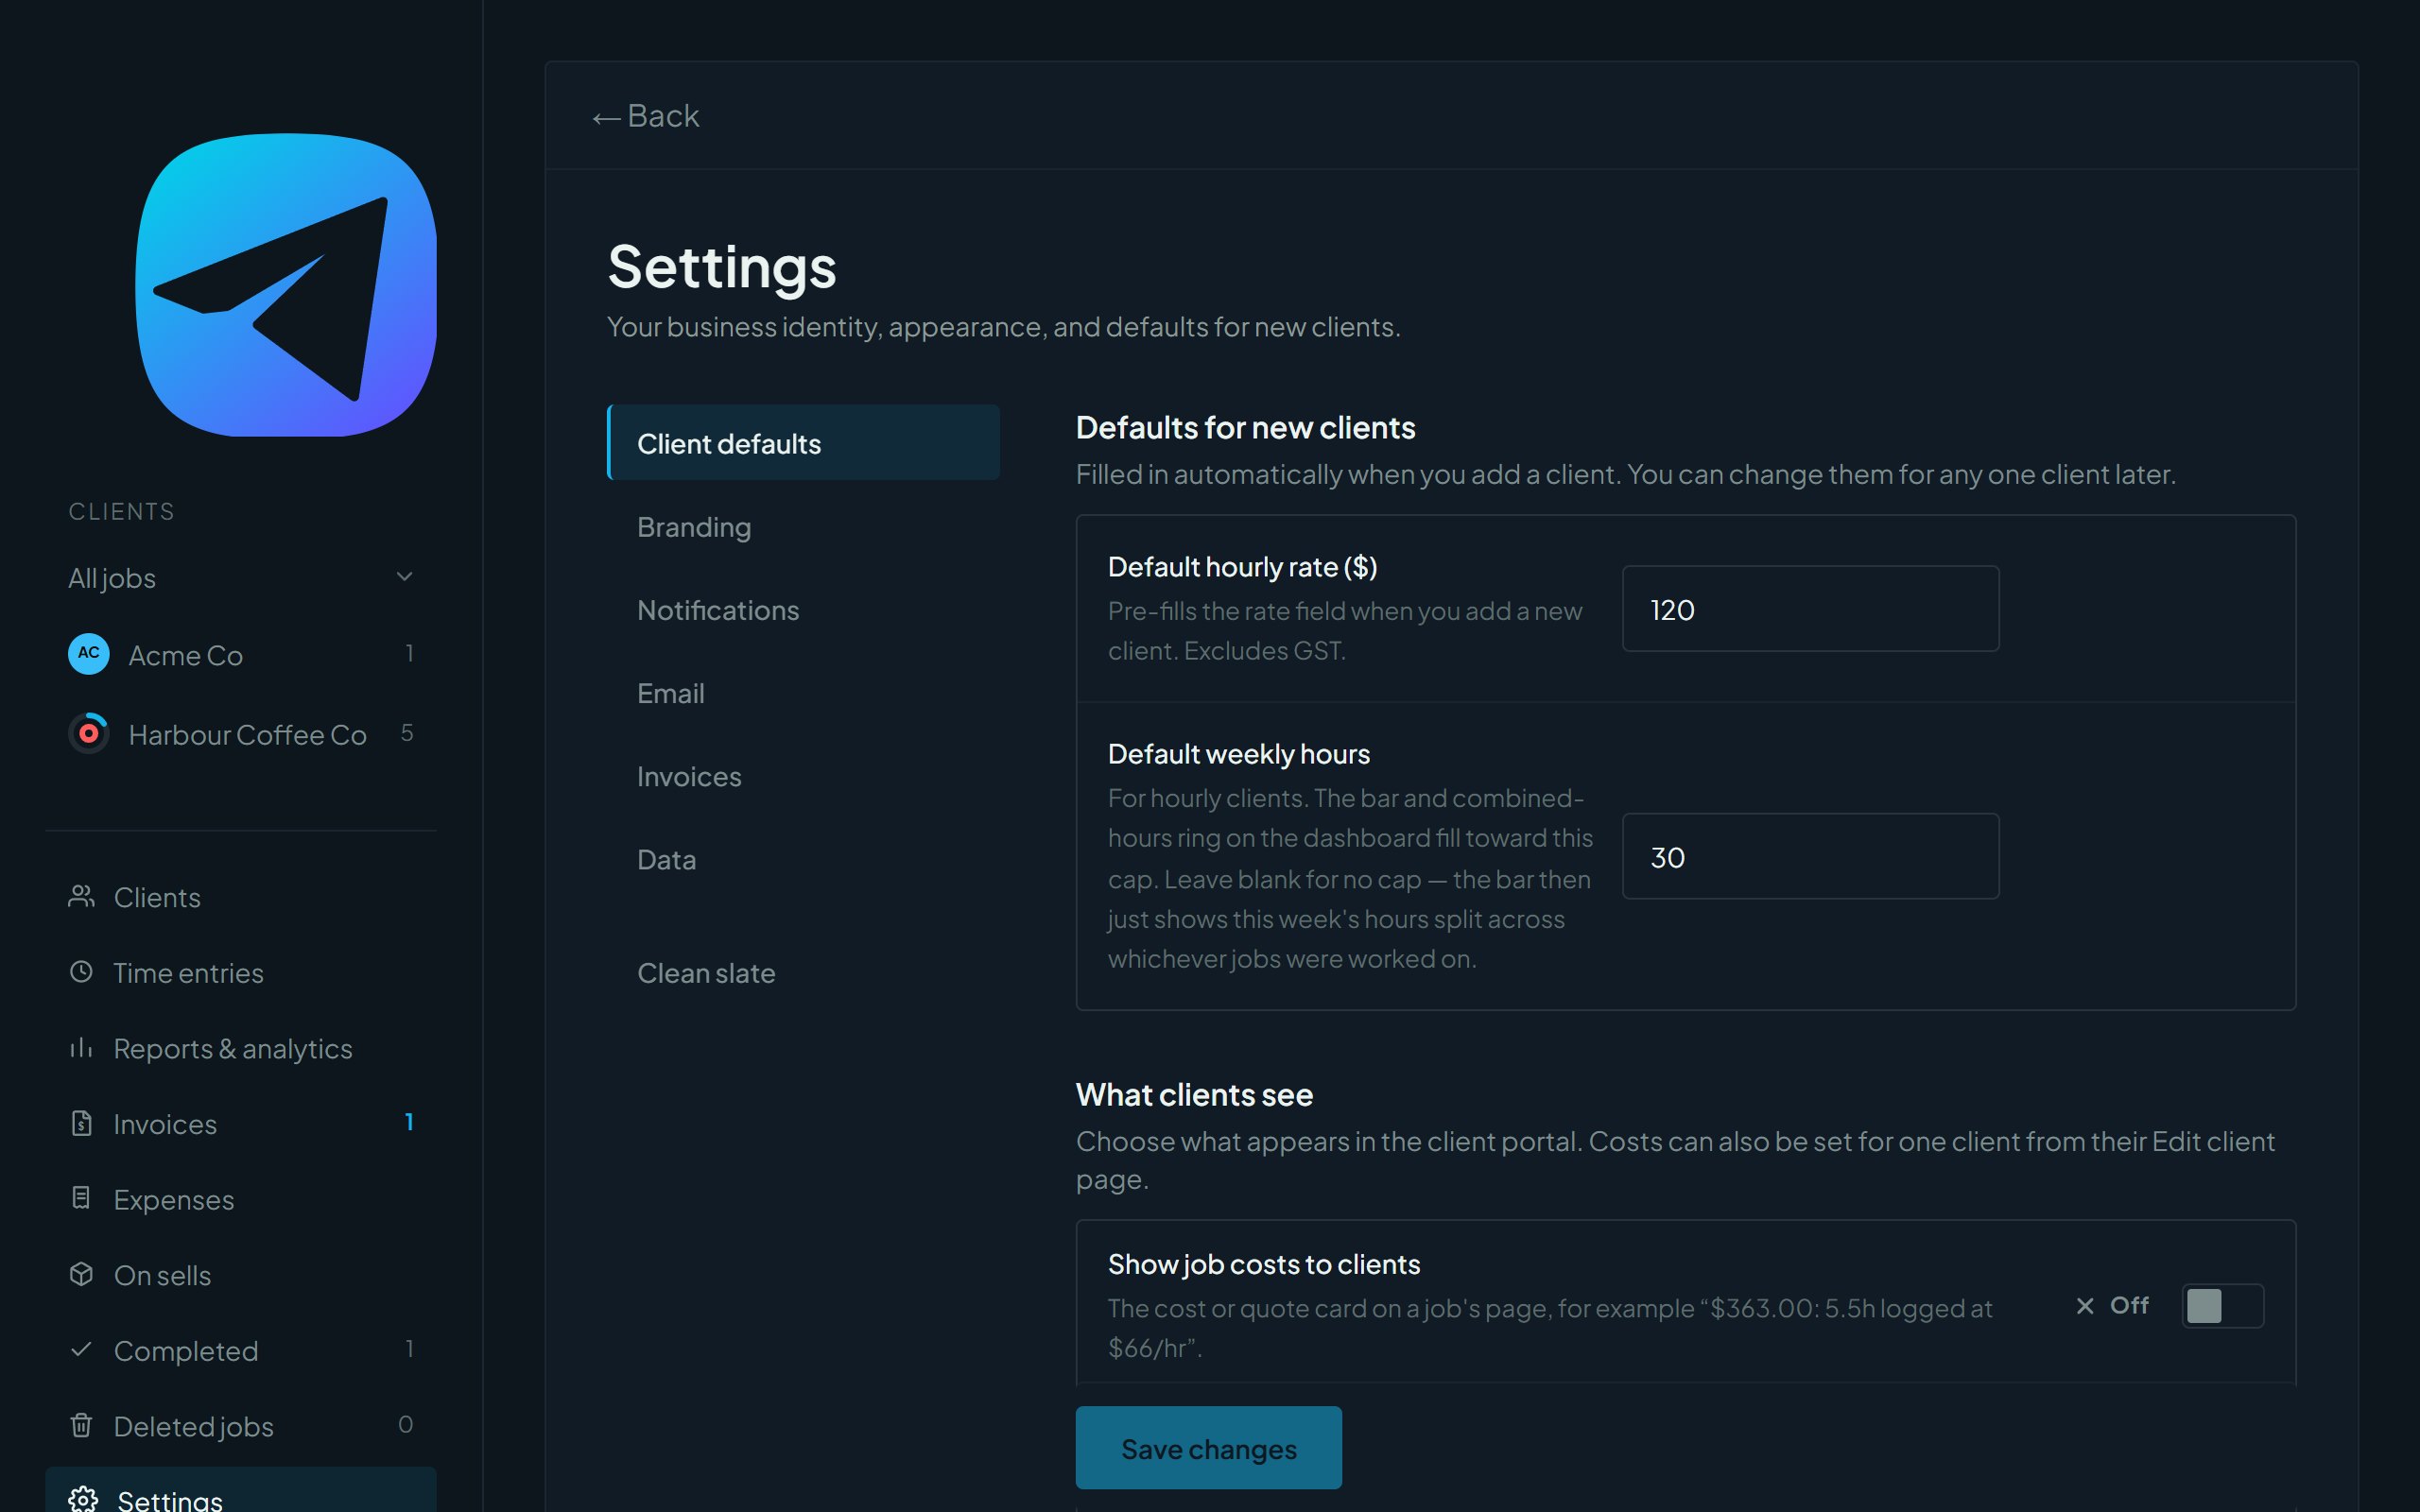Click the Default hourly rate input field
2420x1512 pixels.
(x=1810, y=609)
